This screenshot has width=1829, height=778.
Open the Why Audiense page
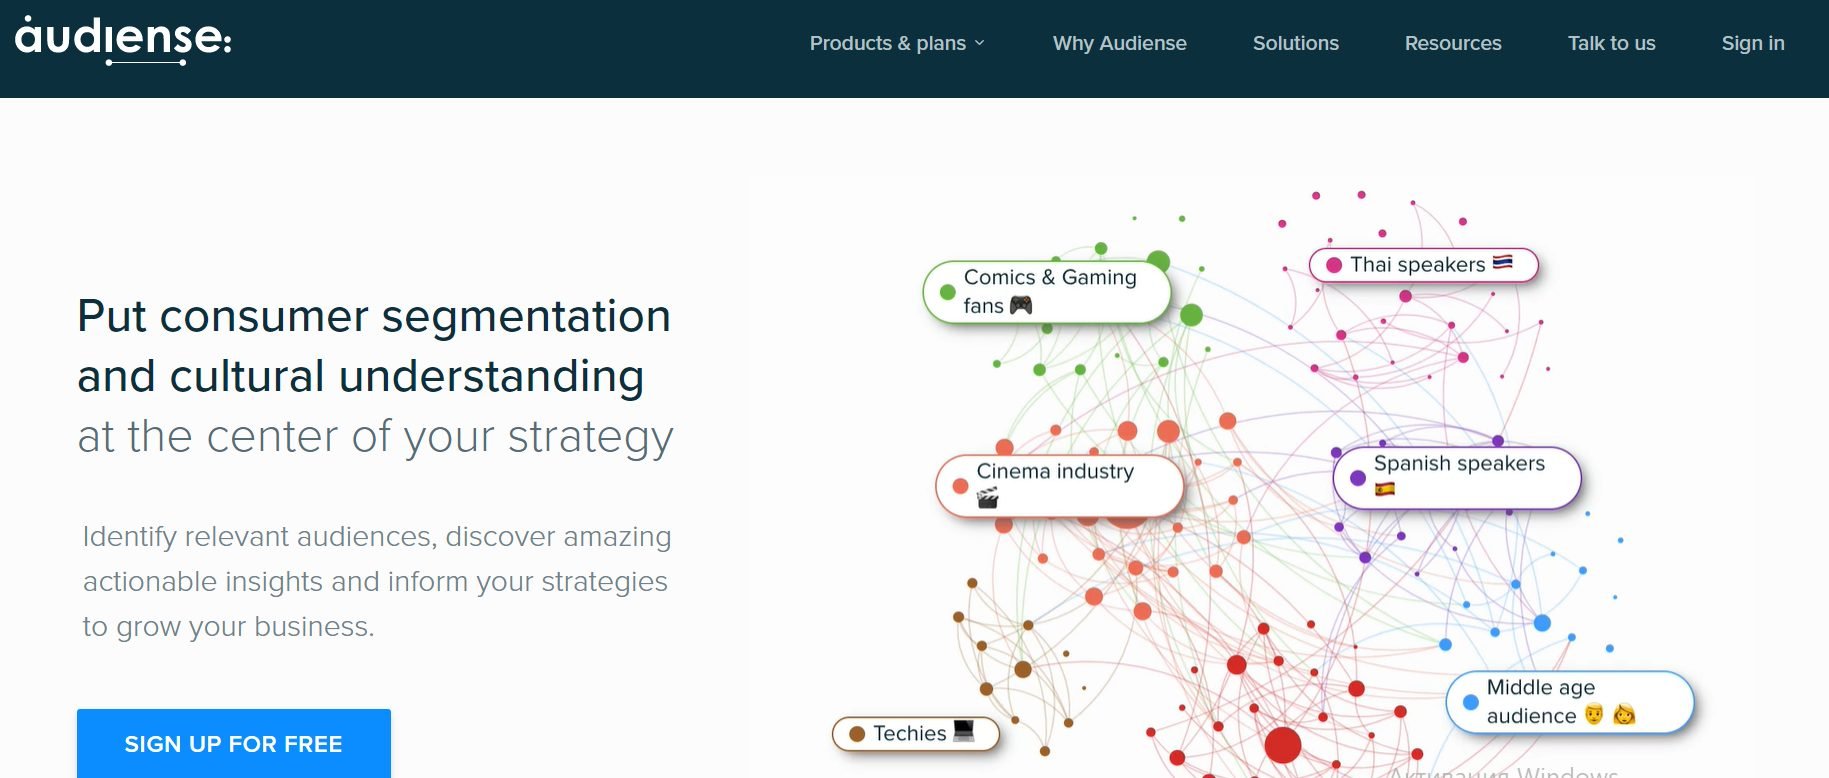(x=1119, y=43)
